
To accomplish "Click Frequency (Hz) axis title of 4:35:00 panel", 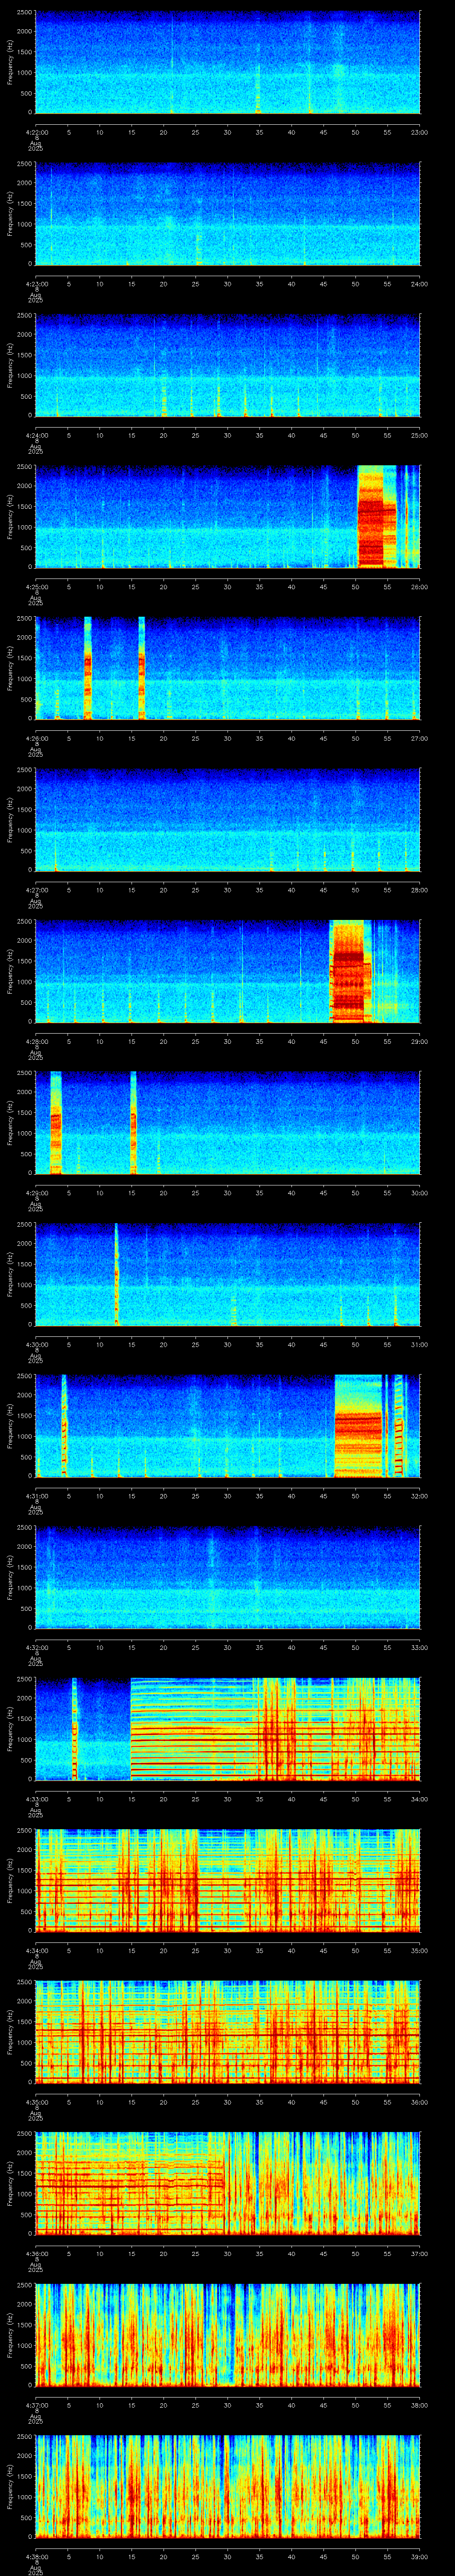I will (x=10, y=2032).
